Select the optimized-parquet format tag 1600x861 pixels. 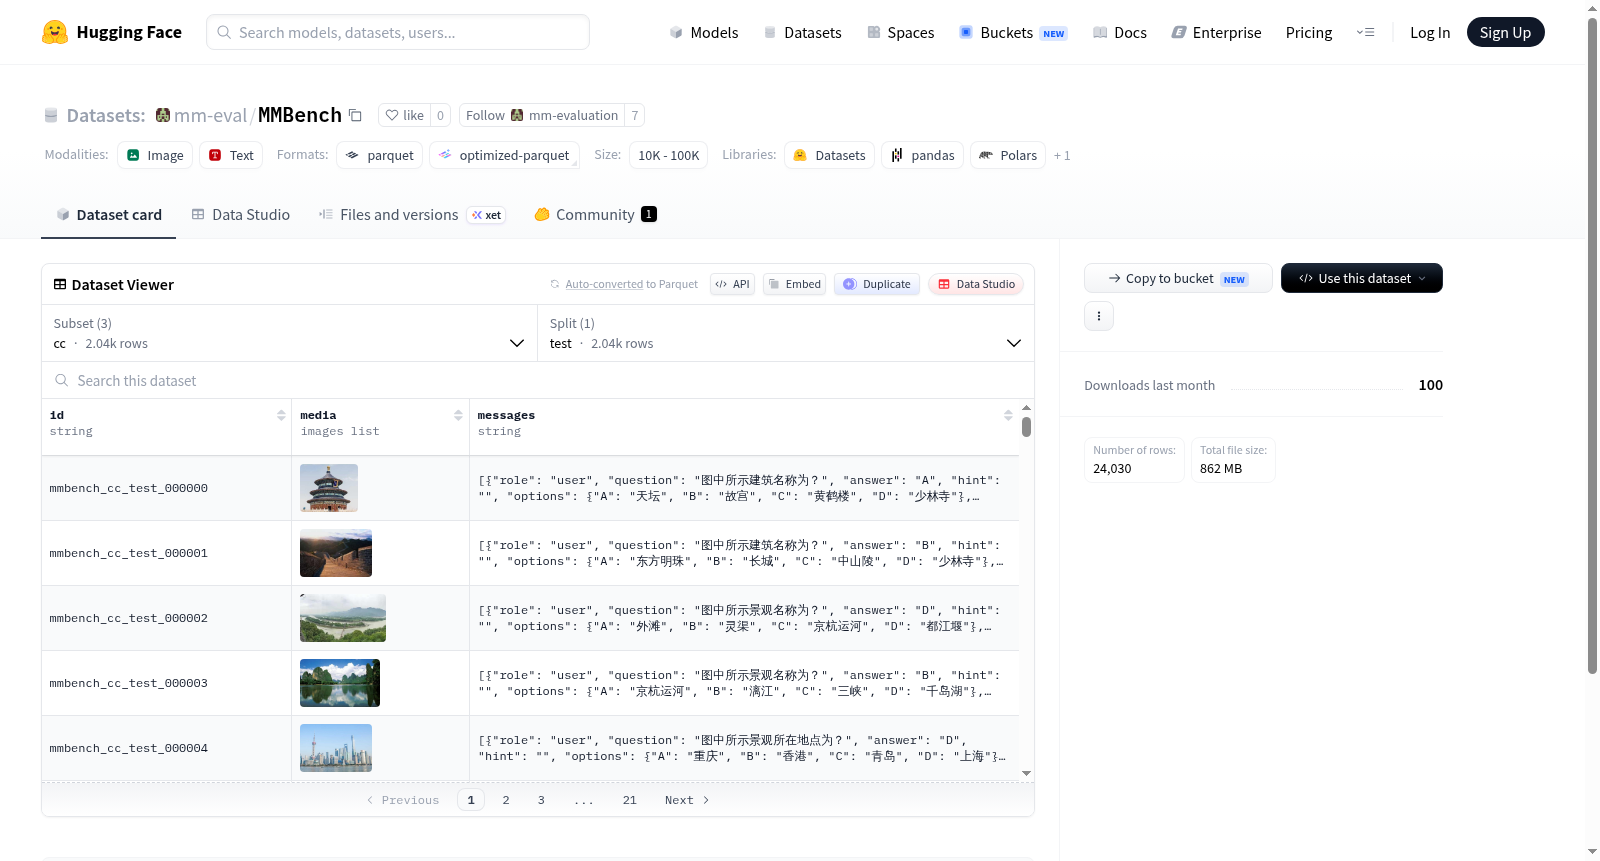(504, 155)
